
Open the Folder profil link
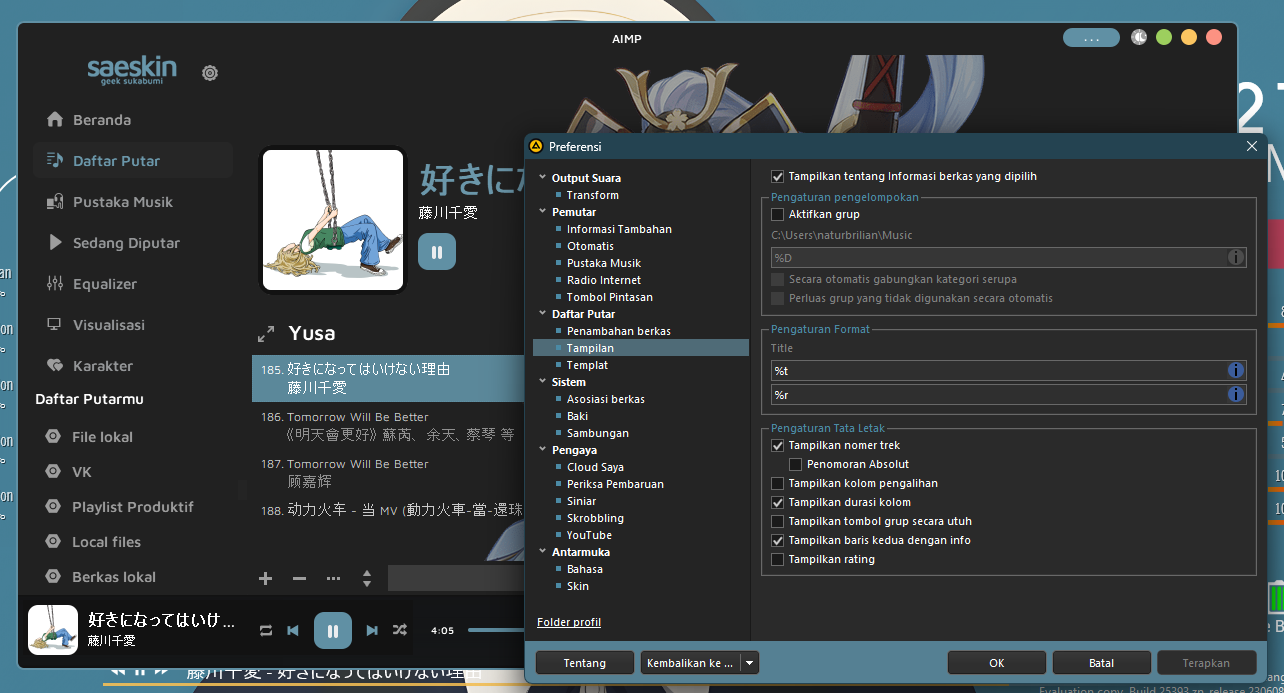tap(569, 622)
